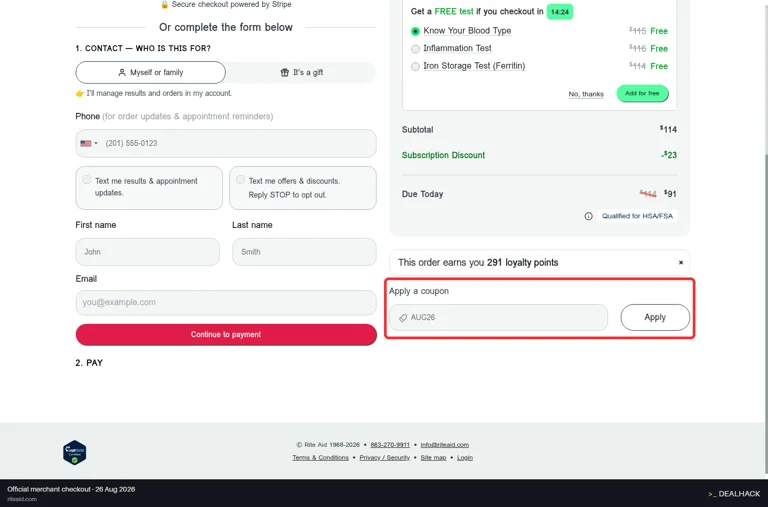
Task: Select Inflammation Test radio button
Action: point(415,48)
